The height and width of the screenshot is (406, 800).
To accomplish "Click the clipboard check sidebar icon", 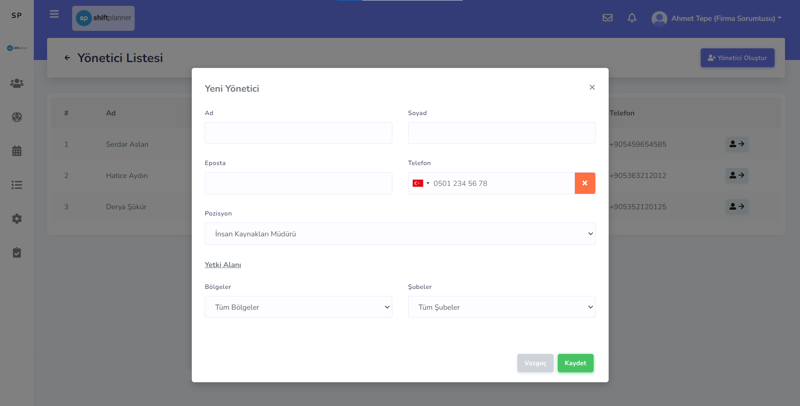I will click(17, 253).
